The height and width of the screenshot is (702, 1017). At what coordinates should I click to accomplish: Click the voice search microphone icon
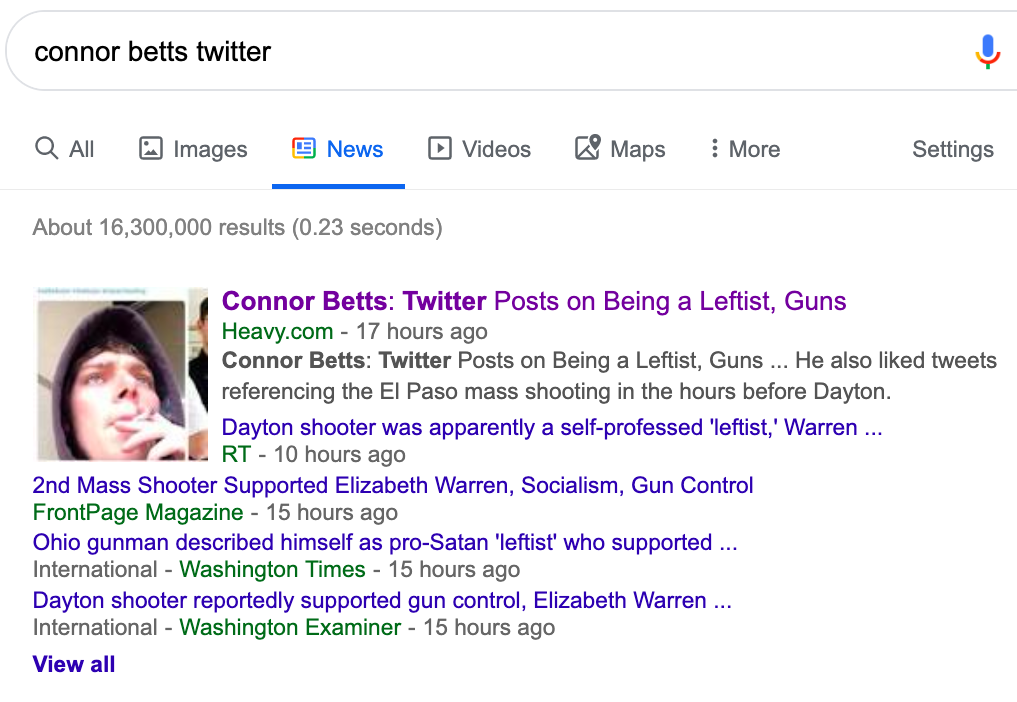(x=987, y=51)
